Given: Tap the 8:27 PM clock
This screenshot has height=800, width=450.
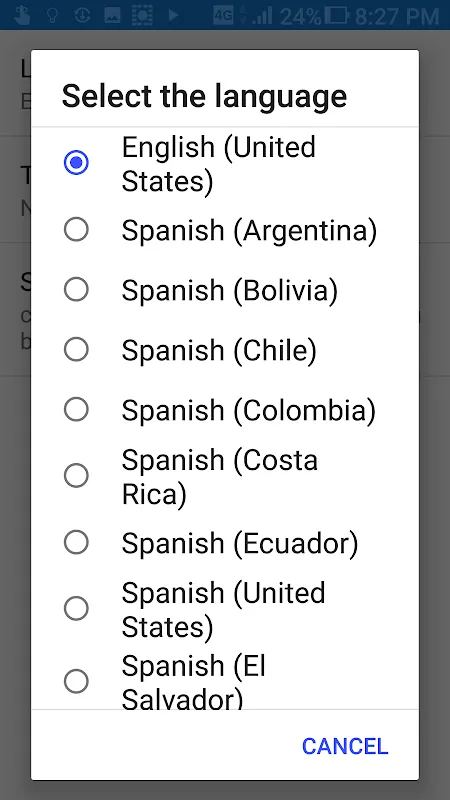Looking at the screenshot, I should coord(397,16).
